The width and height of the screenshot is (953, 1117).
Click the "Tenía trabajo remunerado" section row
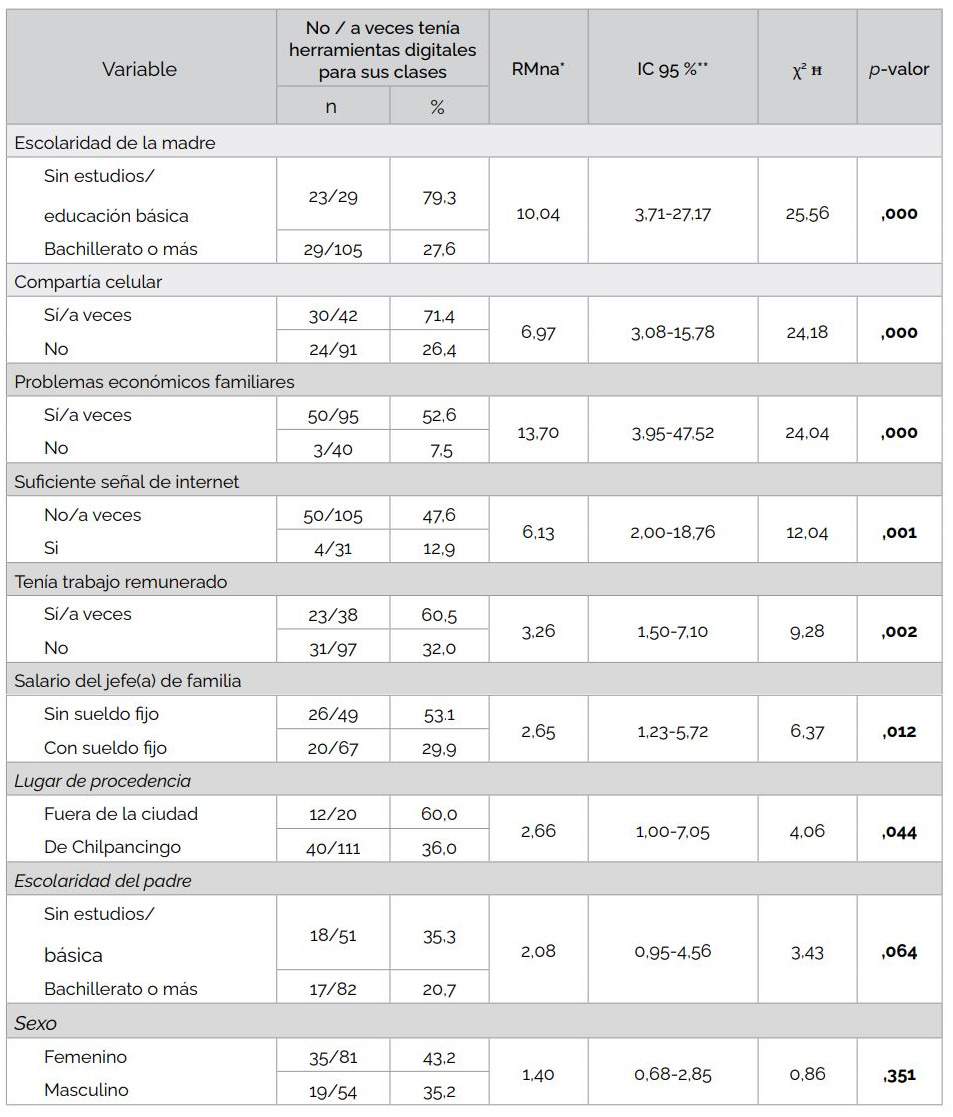[x=121, y=582]
